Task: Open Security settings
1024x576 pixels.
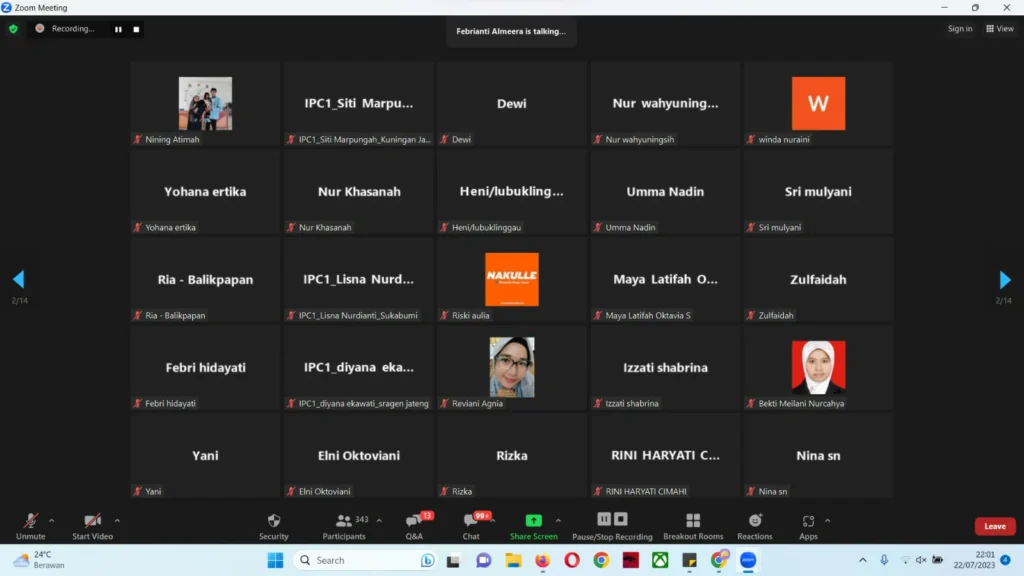Action: click(x=274, y=526)
